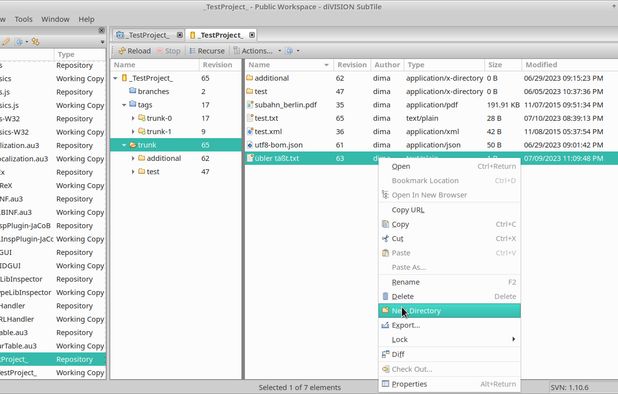The width and height of the screenshot is (618, 394).
Task: Click the XML file icon of test.xml
Action: point(250,132)
